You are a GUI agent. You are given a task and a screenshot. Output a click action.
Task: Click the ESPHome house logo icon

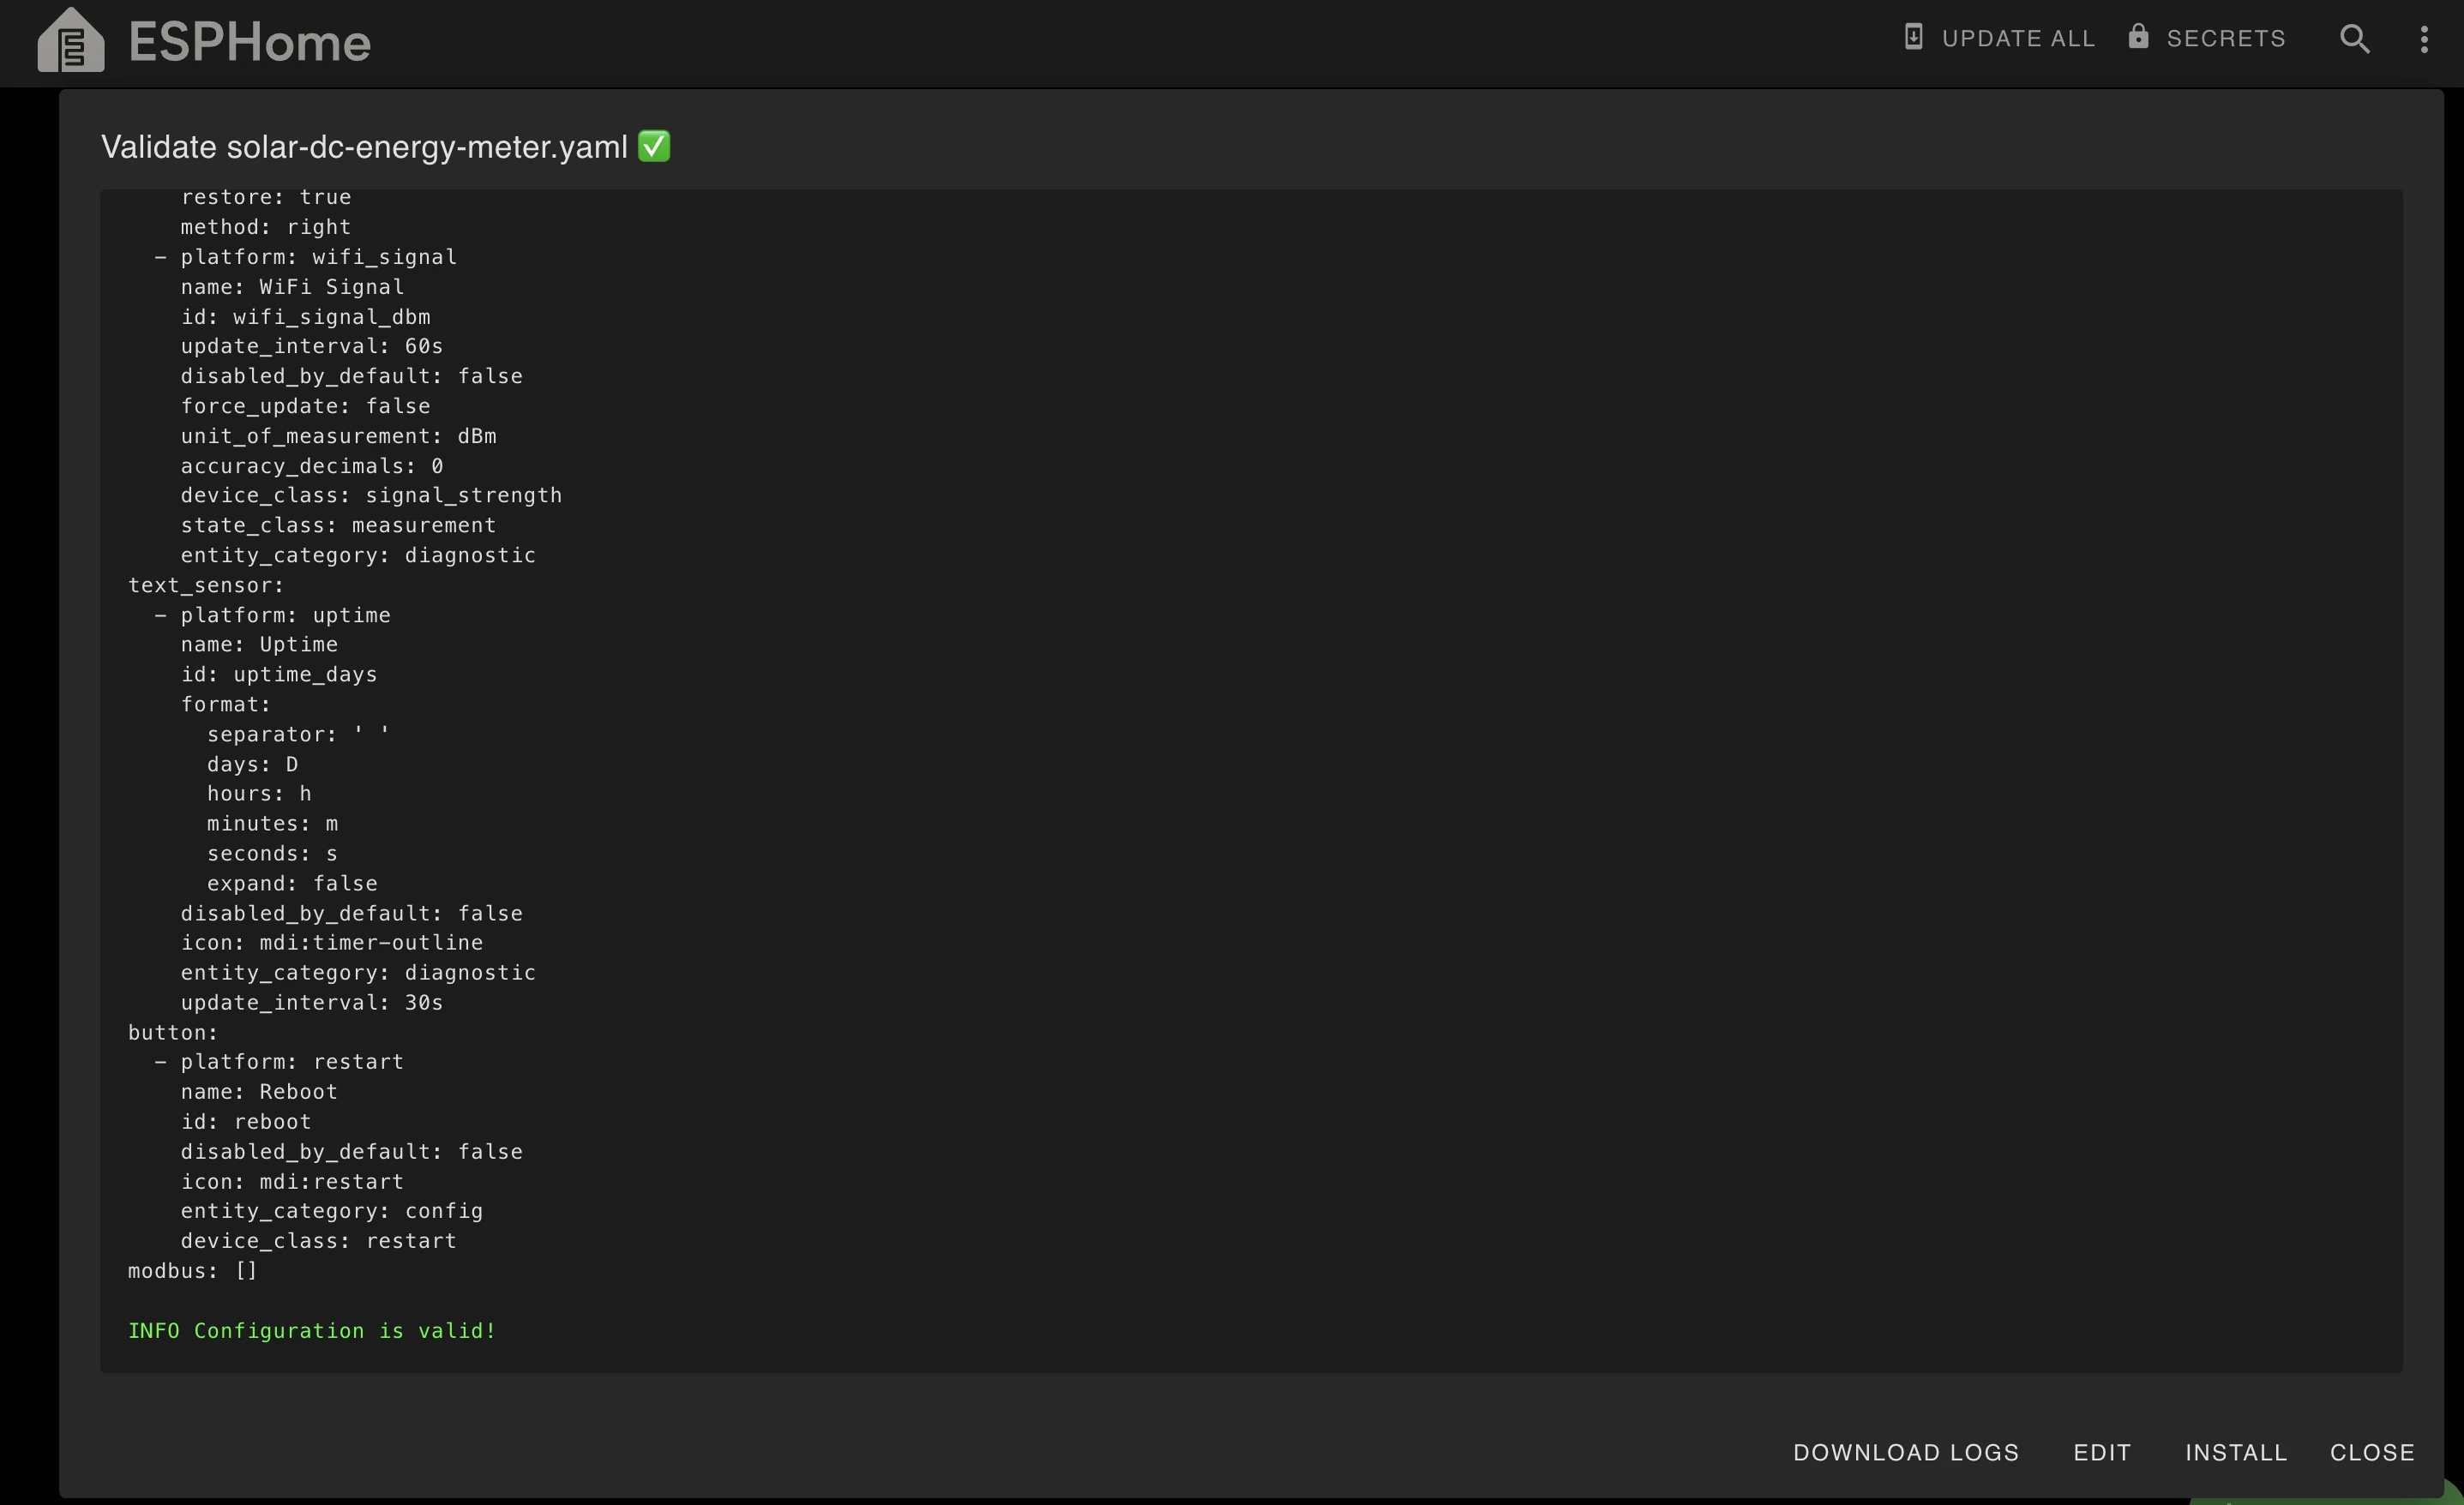pos(70,41)
